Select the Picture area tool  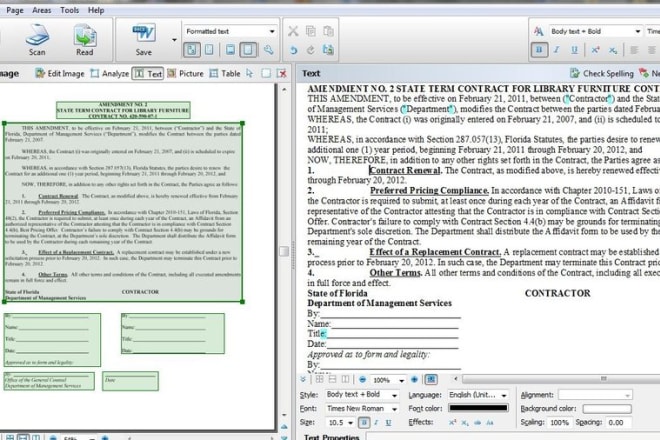point(185,74)
